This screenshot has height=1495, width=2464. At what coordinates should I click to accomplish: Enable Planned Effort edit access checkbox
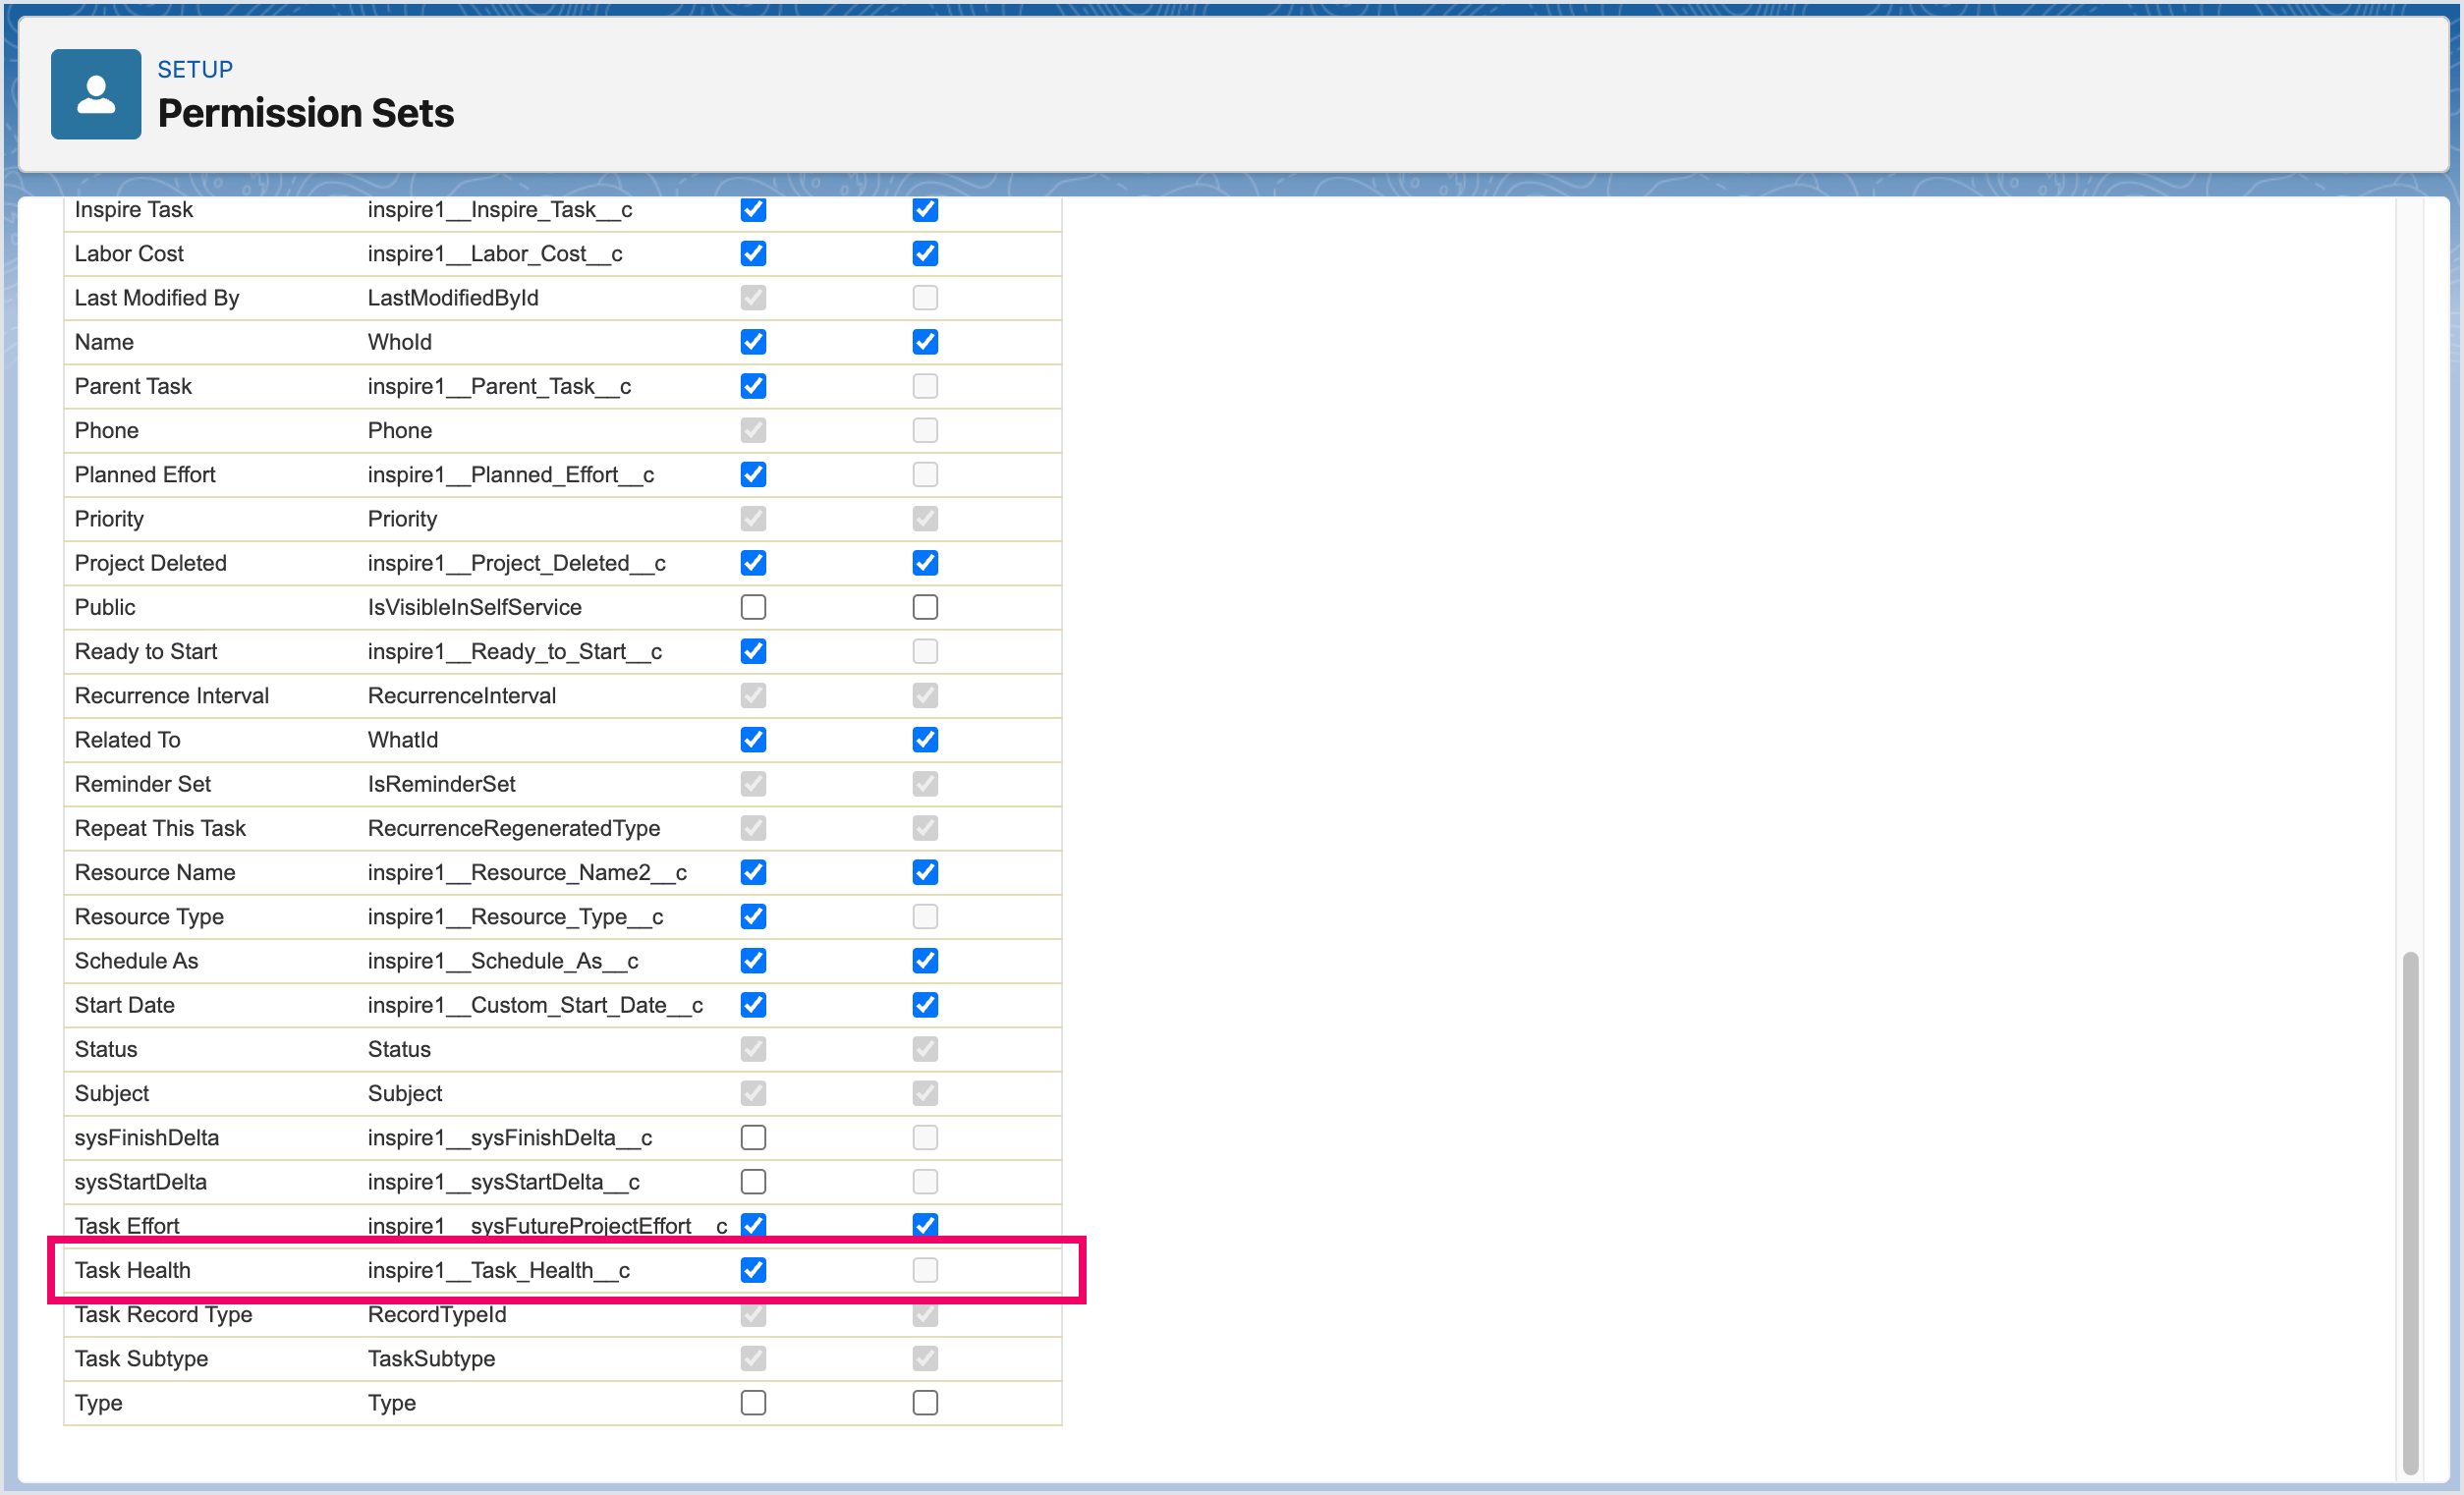925,475
